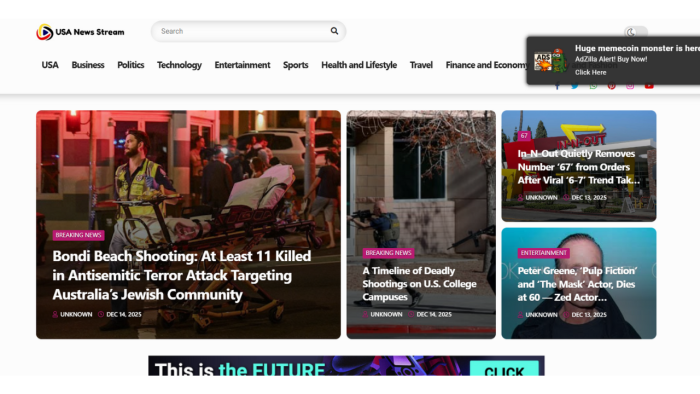Open the Twitter social icon
The height and width of the screenshot is (394, 700).
tap(575, 86)
